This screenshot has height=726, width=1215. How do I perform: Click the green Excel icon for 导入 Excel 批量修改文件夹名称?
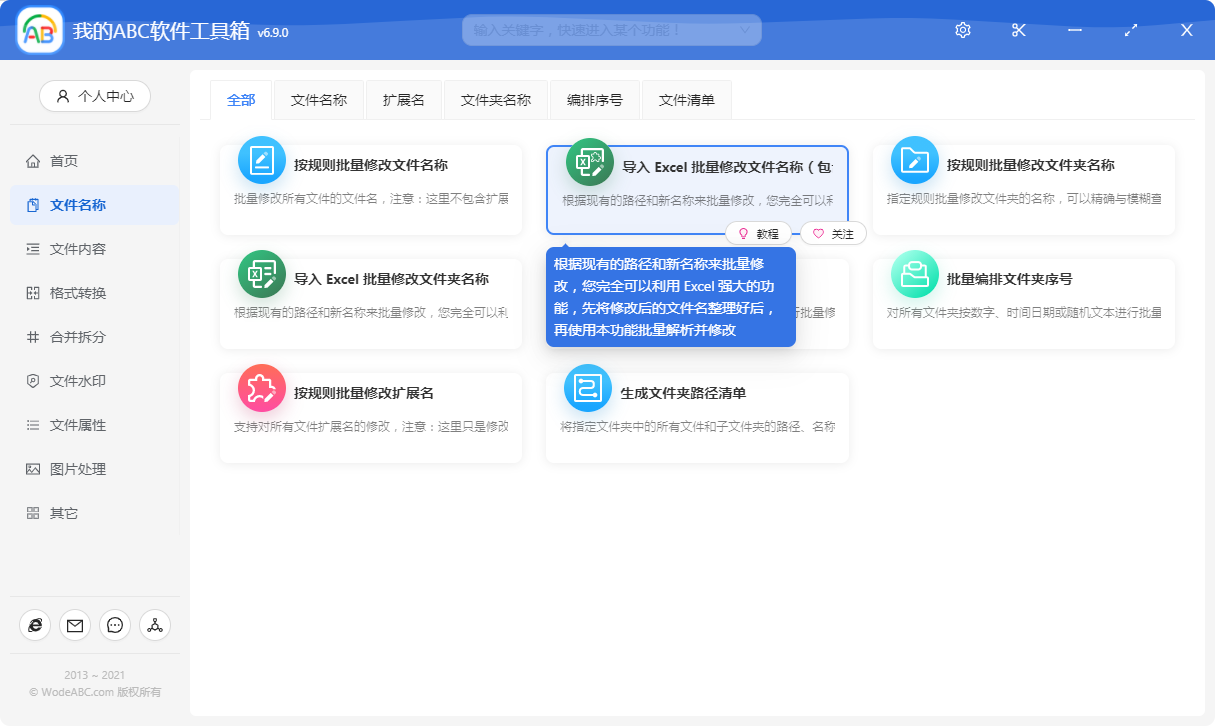coord(262,274)
